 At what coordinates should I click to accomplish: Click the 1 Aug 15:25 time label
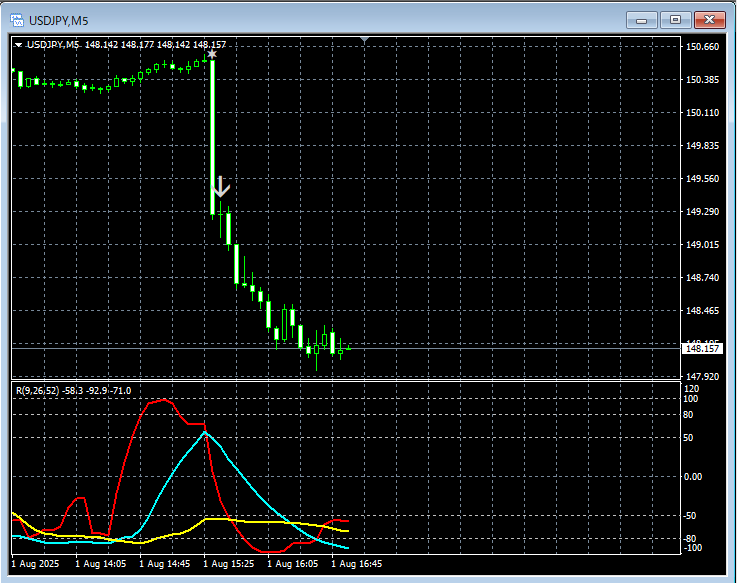229,564
